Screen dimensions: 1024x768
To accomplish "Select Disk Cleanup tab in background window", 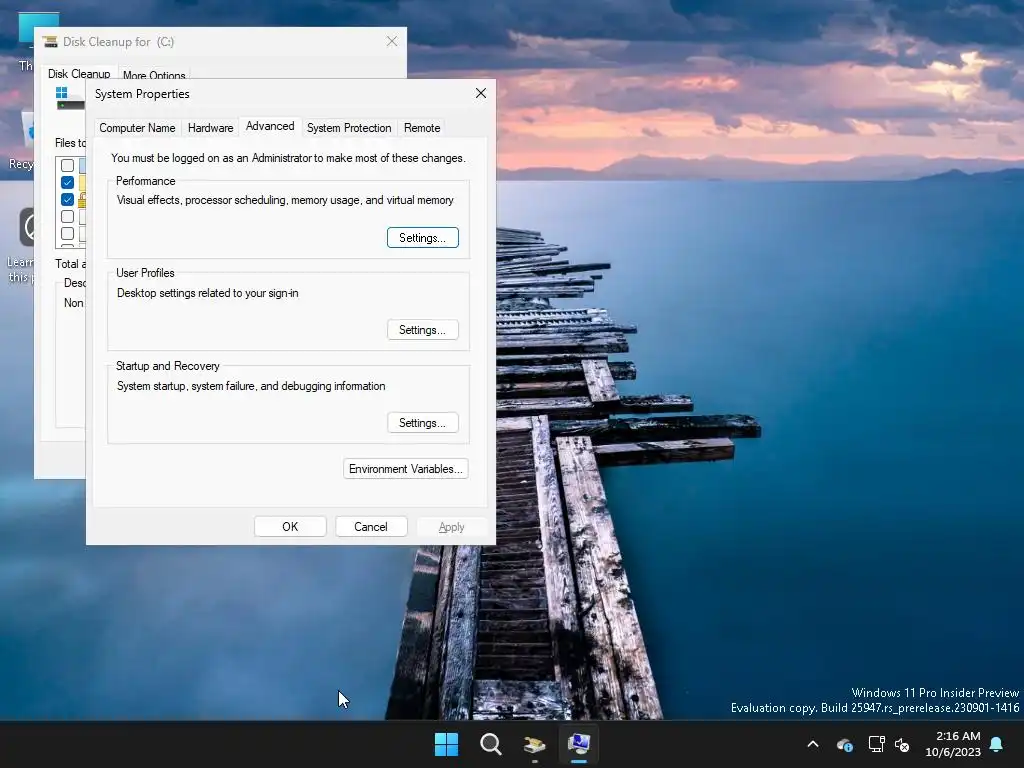I will pyautogui.click(x=79, y=73).
